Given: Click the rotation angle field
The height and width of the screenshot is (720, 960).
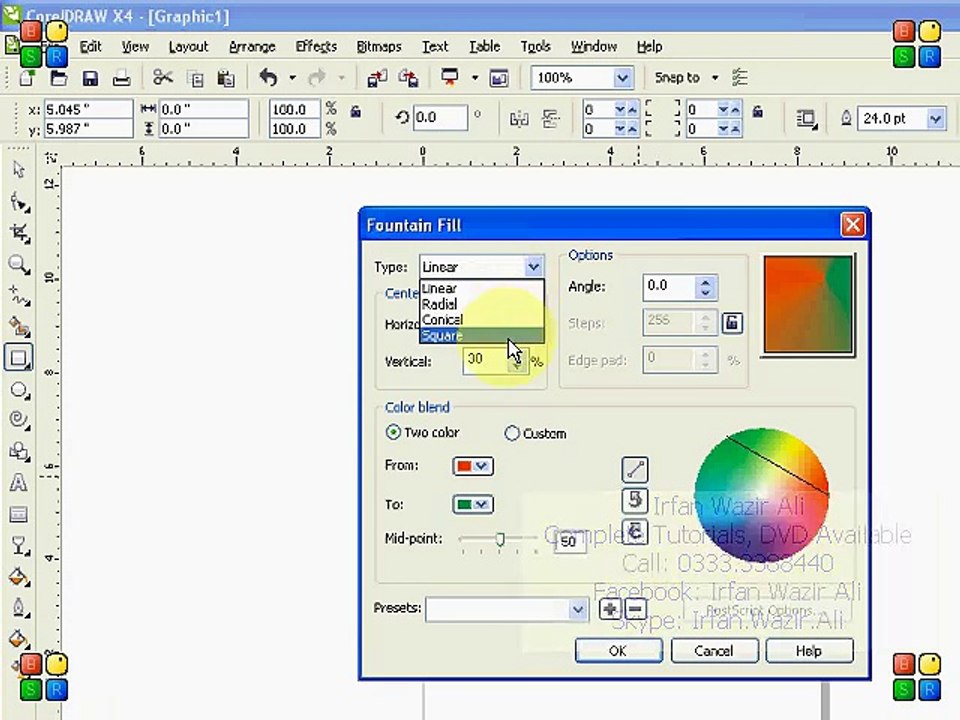Looking at the screenshot, I should [440, 118].
